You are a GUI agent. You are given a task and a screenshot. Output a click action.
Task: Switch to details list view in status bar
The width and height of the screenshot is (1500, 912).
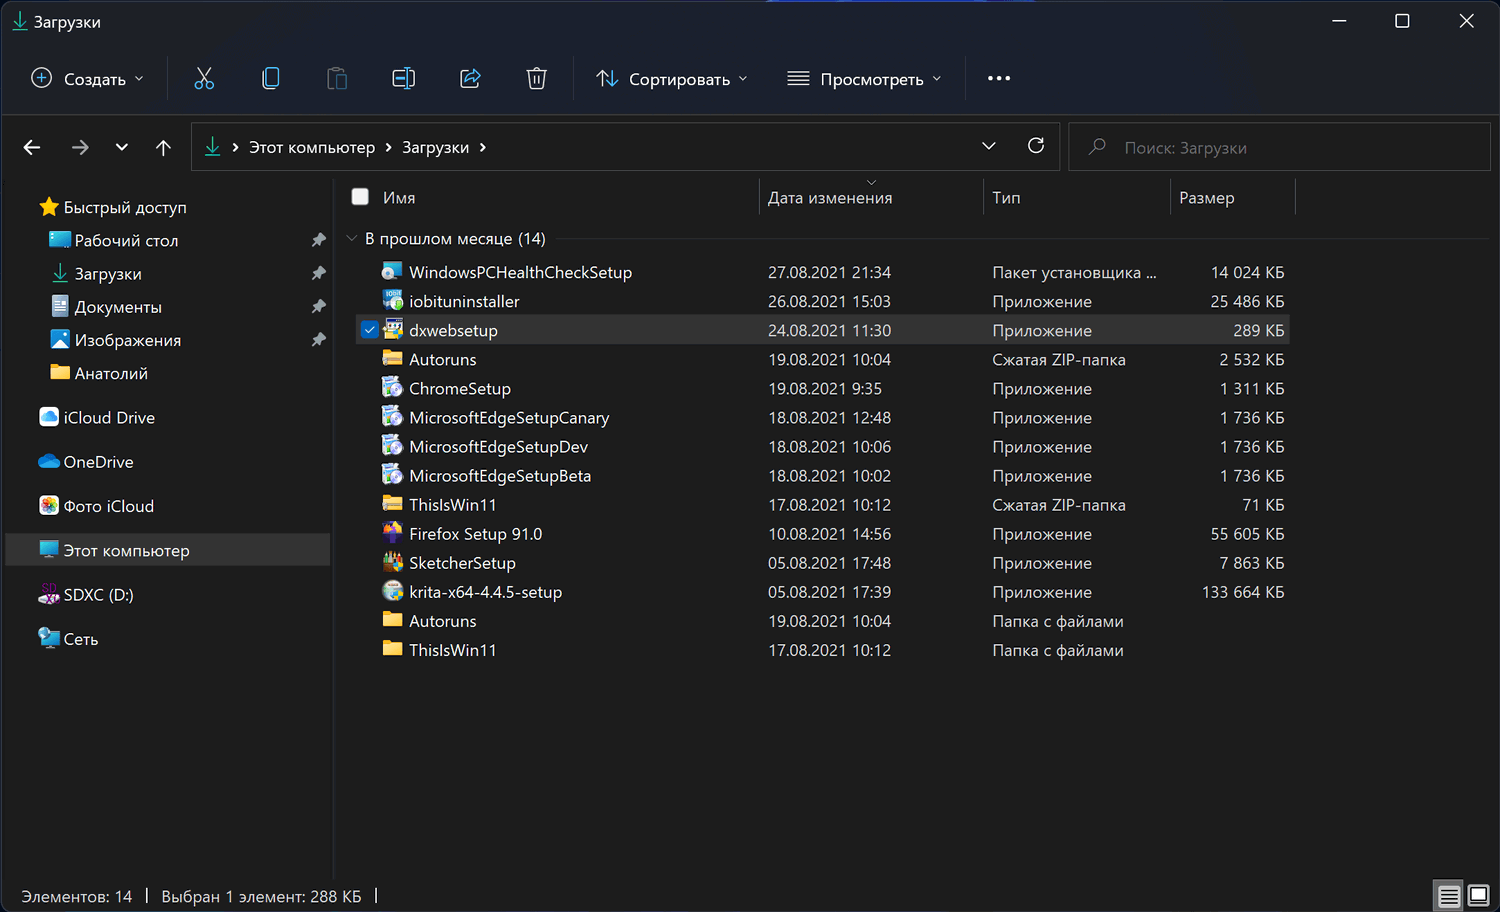pyautogui.click(x=1448, y=896)
